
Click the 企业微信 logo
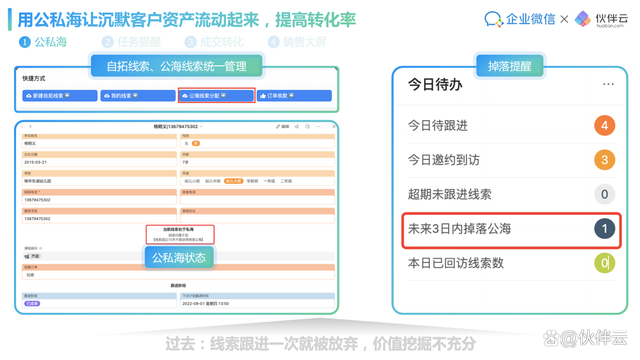520,19
